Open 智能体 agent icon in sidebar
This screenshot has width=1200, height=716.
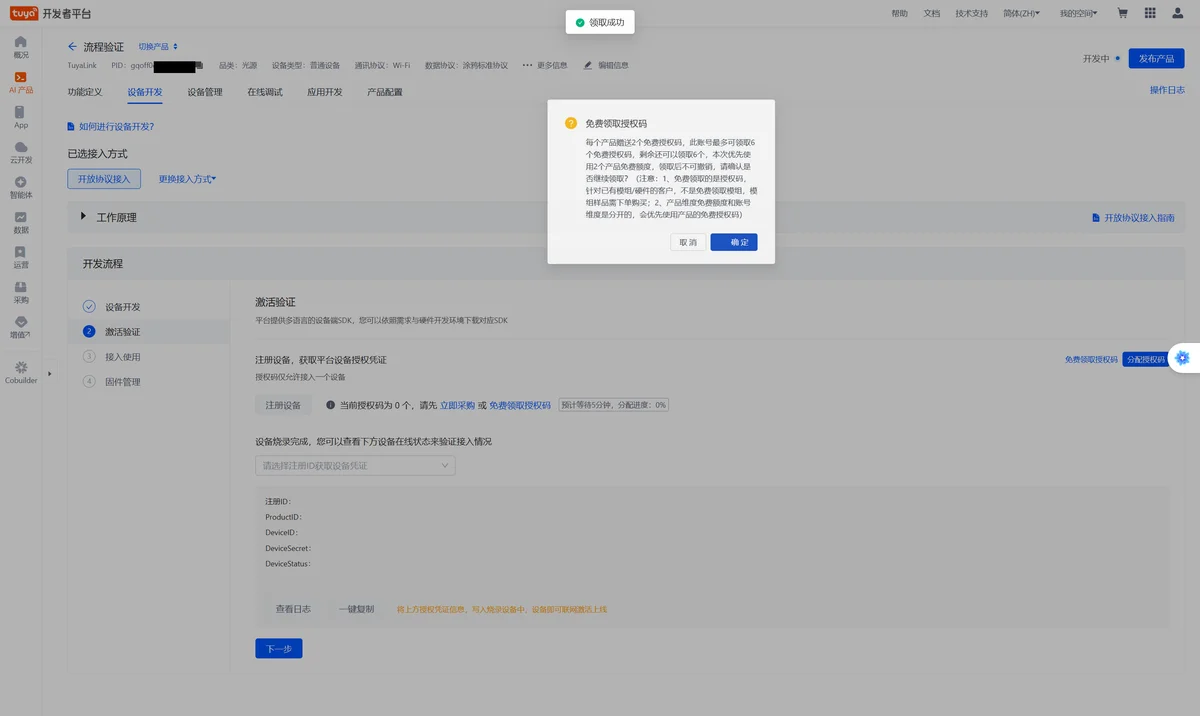21,182
